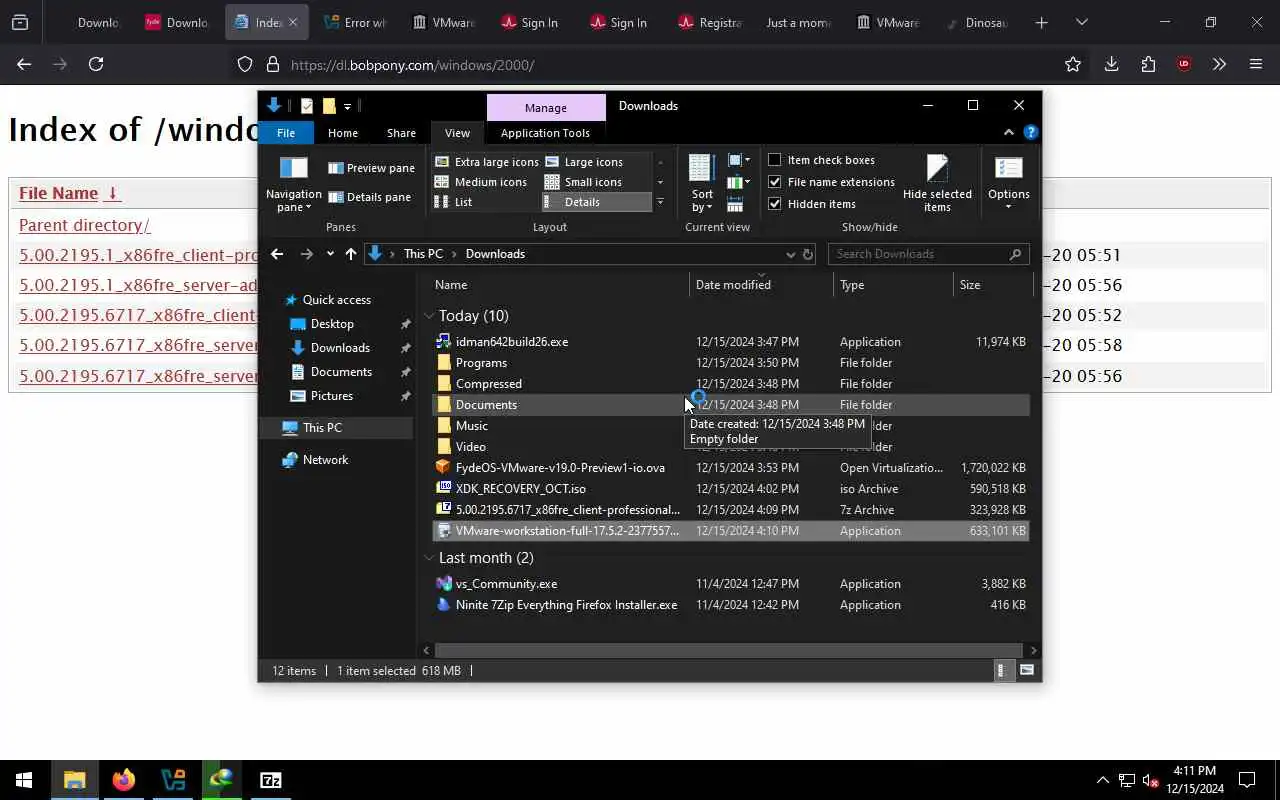Open the Sort by dropdown

(x=702, y=184)
